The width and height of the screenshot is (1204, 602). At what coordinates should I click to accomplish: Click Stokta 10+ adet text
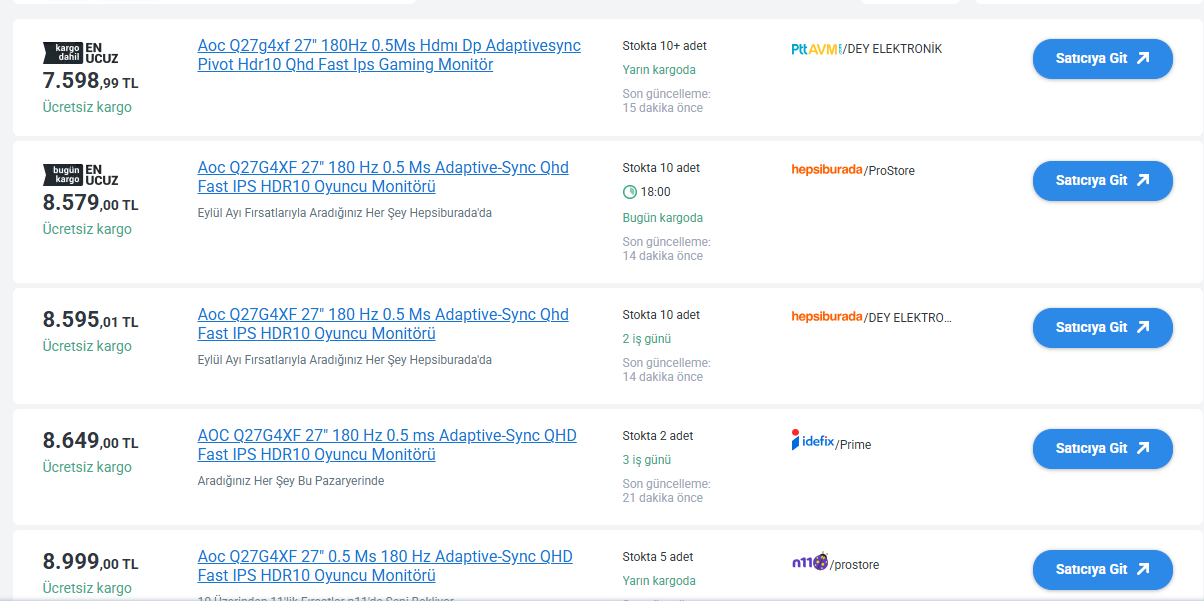tap(664, 46)
